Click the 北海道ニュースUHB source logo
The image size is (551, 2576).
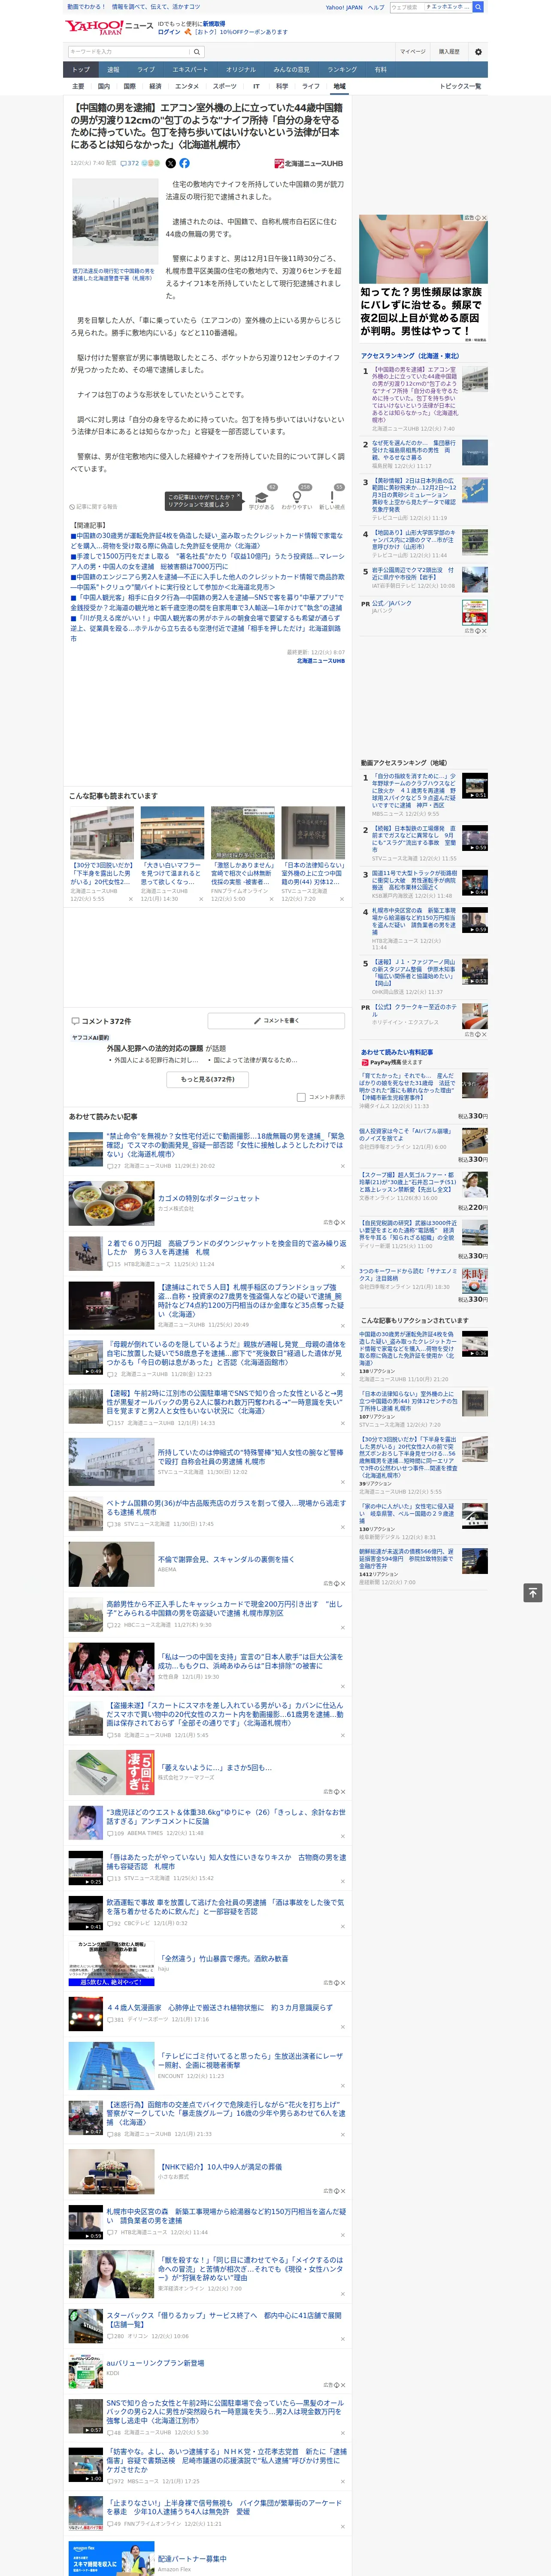click(x=309, y=163)
